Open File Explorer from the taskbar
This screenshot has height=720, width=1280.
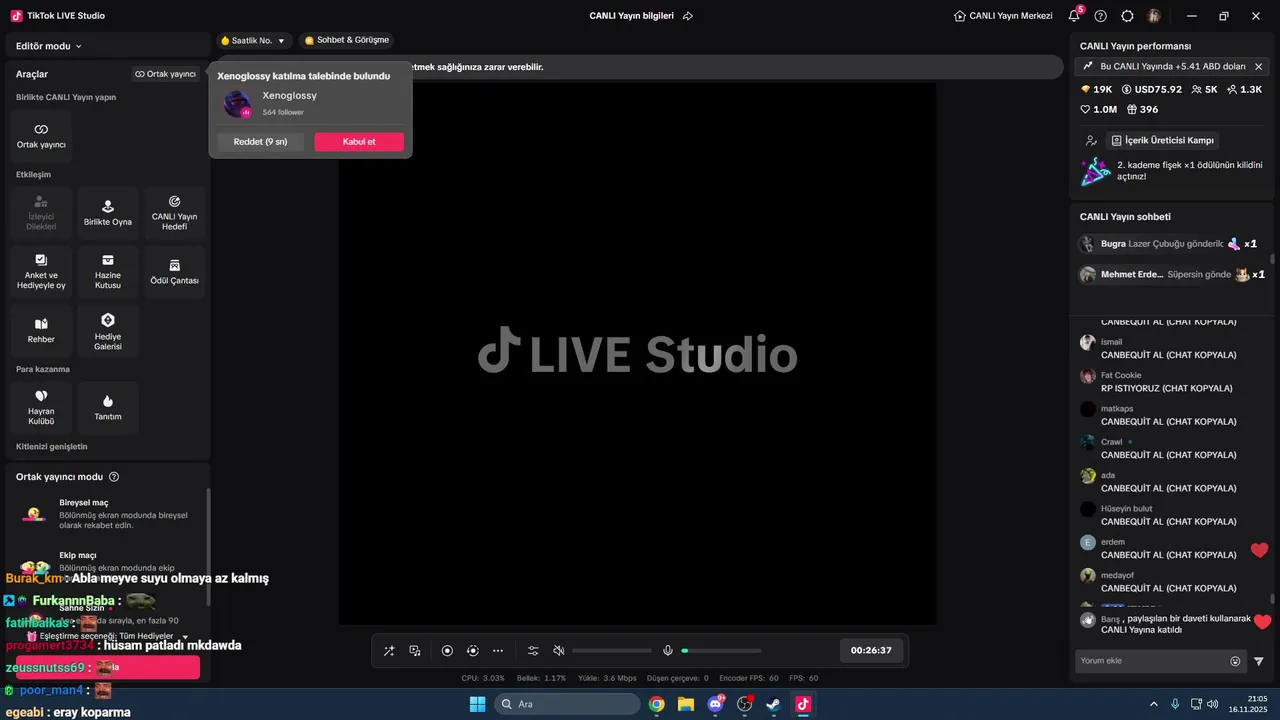click(686, 704)
